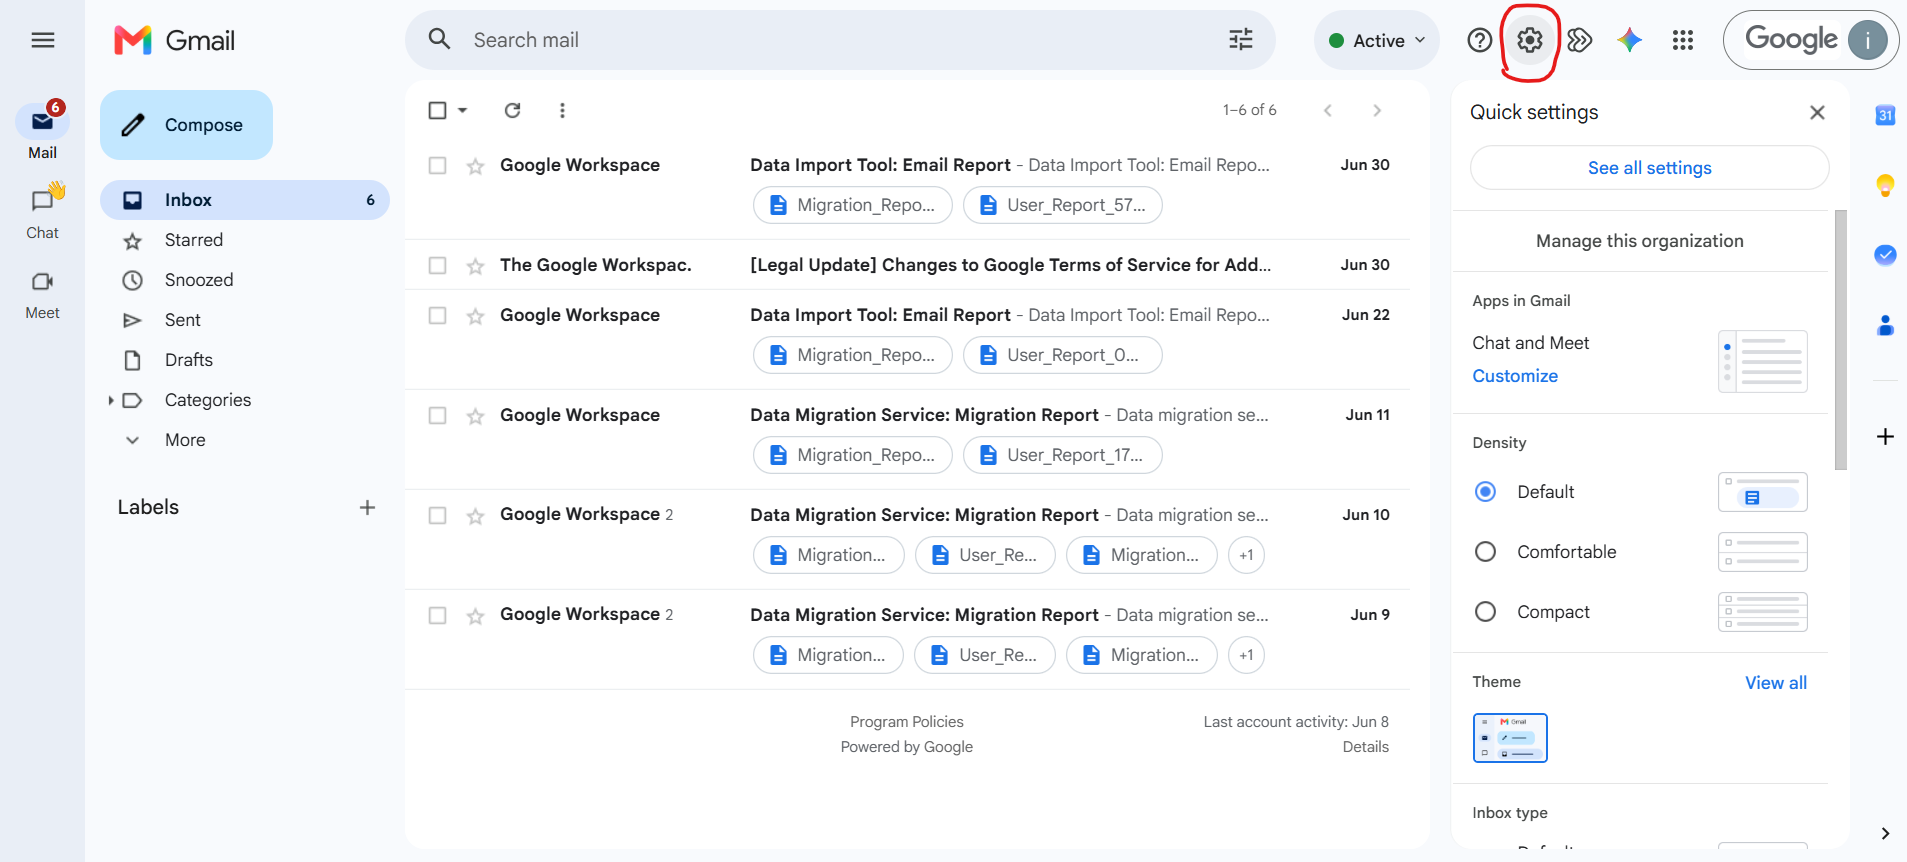Open Google Keep side panel
The height and width of the screenshot is (862, 1907).
[1885, 185]
